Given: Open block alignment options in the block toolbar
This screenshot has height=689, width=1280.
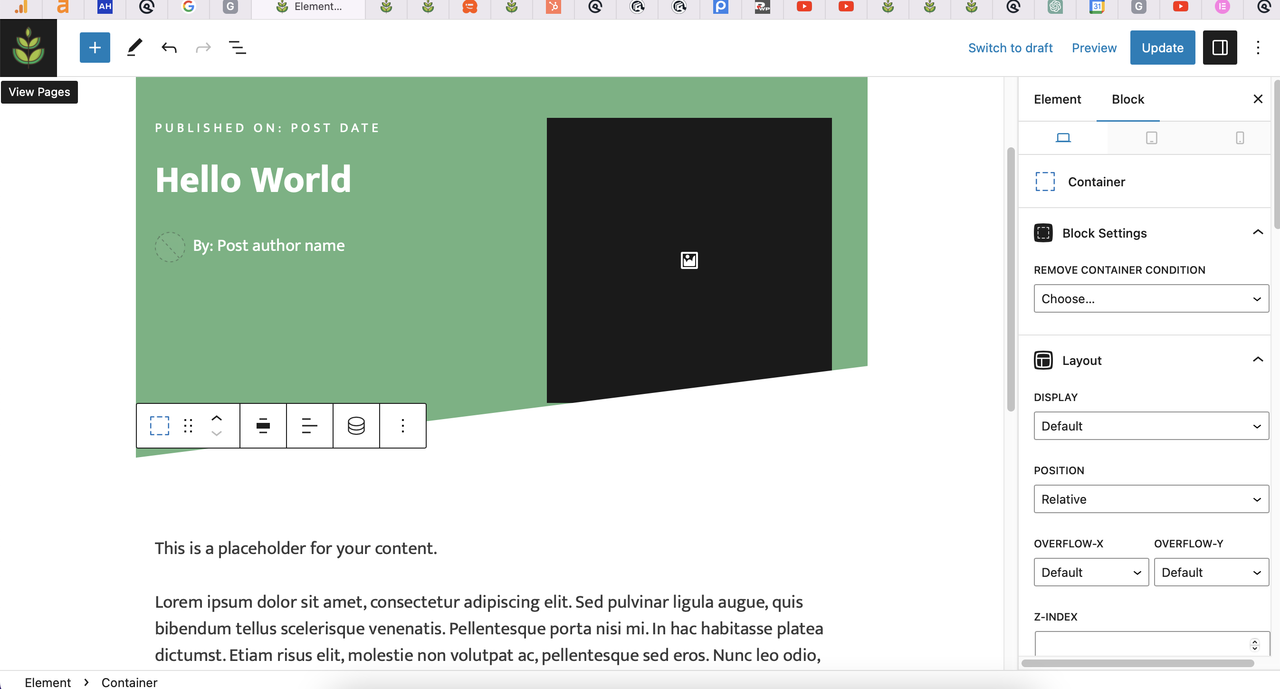Looking at the screenshot, I should pyautogui.click(x=263, y=426).
